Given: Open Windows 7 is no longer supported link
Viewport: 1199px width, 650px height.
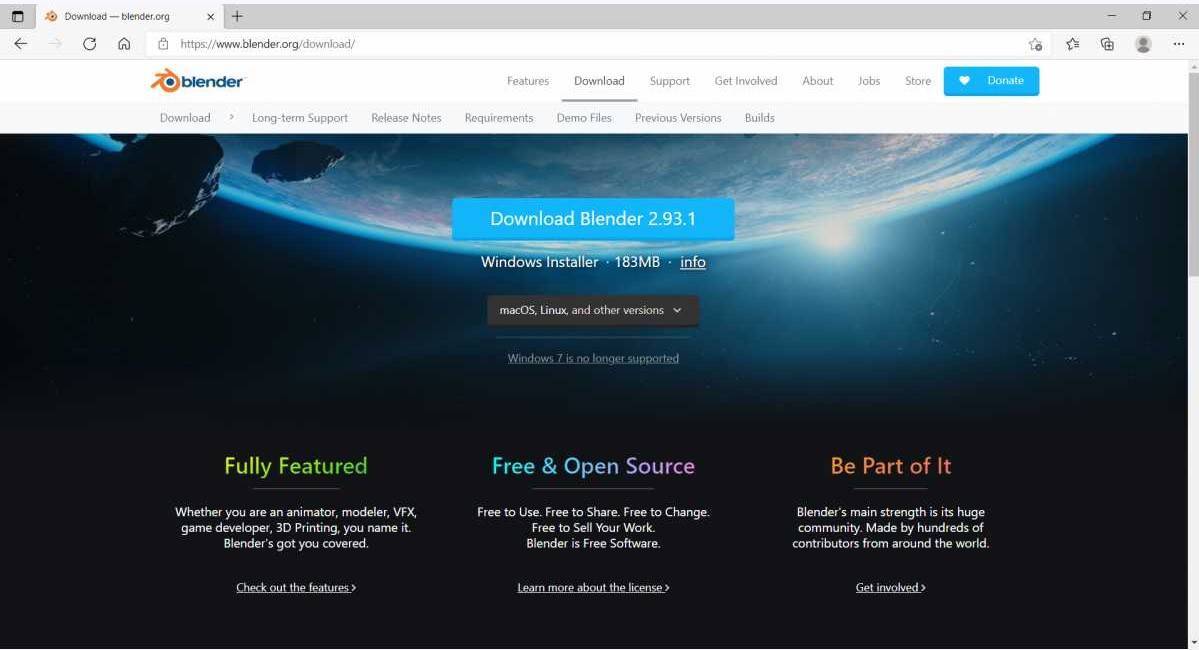Looking at the screenshot, I should pyautogui.click(x=593, y=358).
